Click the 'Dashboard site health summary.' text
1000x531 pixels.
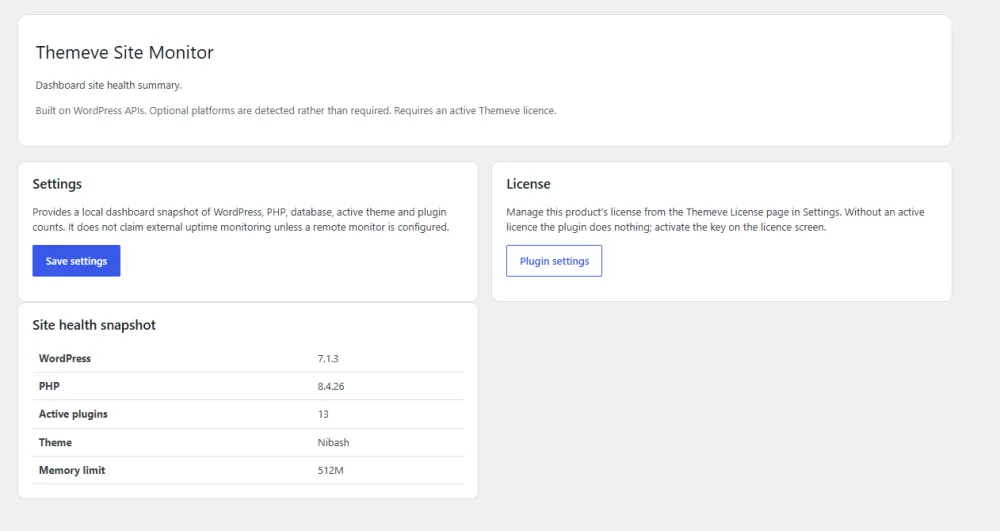click(x=108, y=85)
